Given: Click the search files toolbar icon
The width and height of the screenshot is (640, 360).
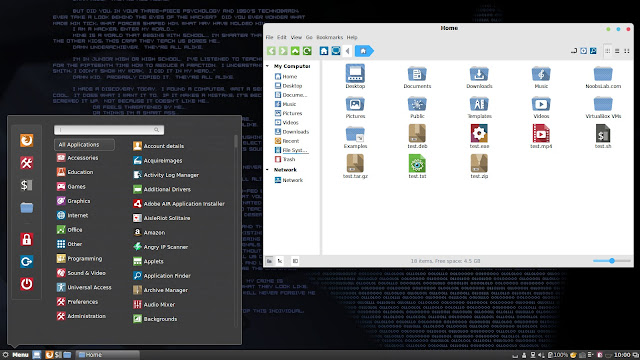Looking at the screenshot, I should (x=593, y=51).
